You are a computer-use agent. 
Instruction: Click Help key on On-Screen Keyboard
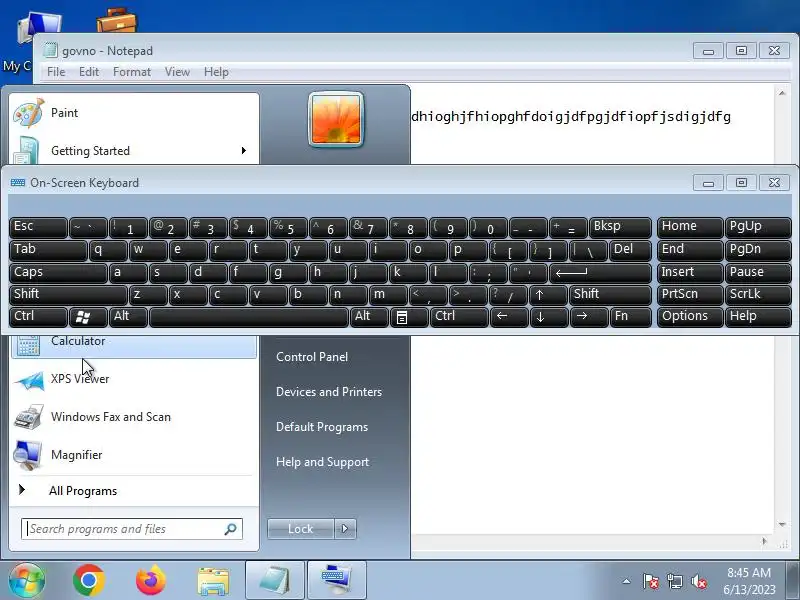point(758,317)
